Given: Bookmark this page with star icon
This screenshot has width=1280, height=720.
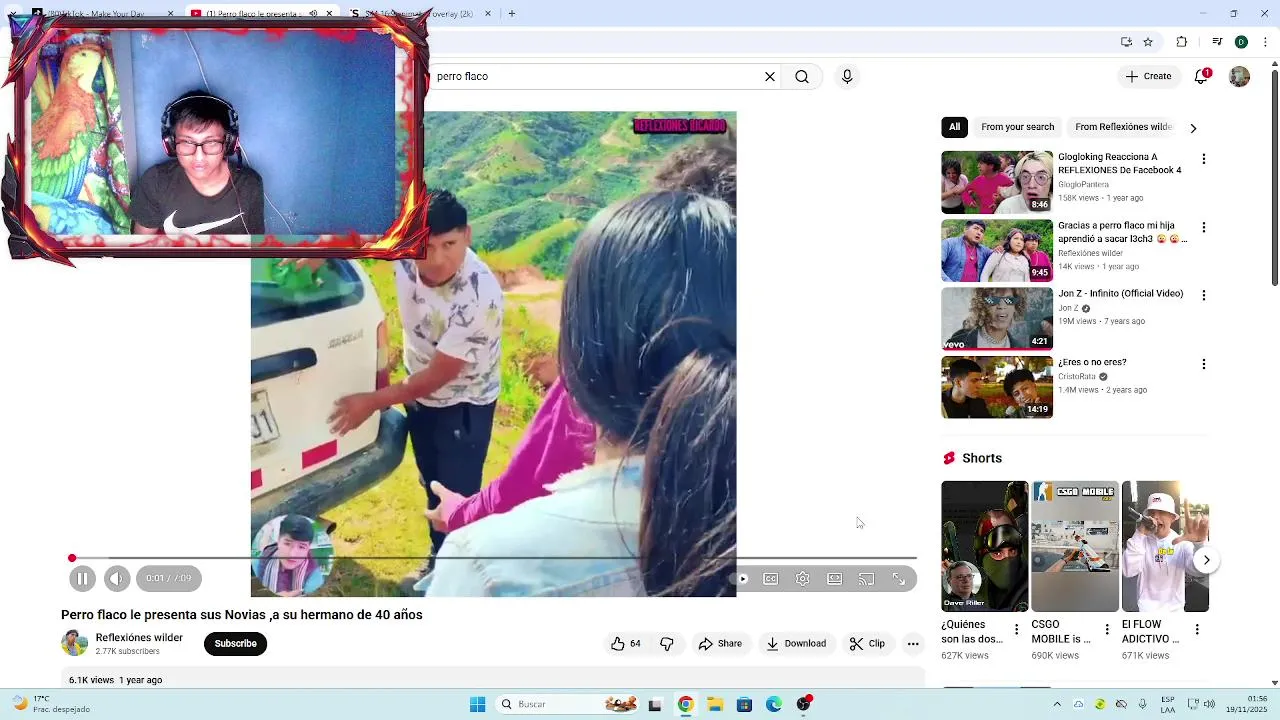Looking at the screenshot, I should tap(1148, 42).
